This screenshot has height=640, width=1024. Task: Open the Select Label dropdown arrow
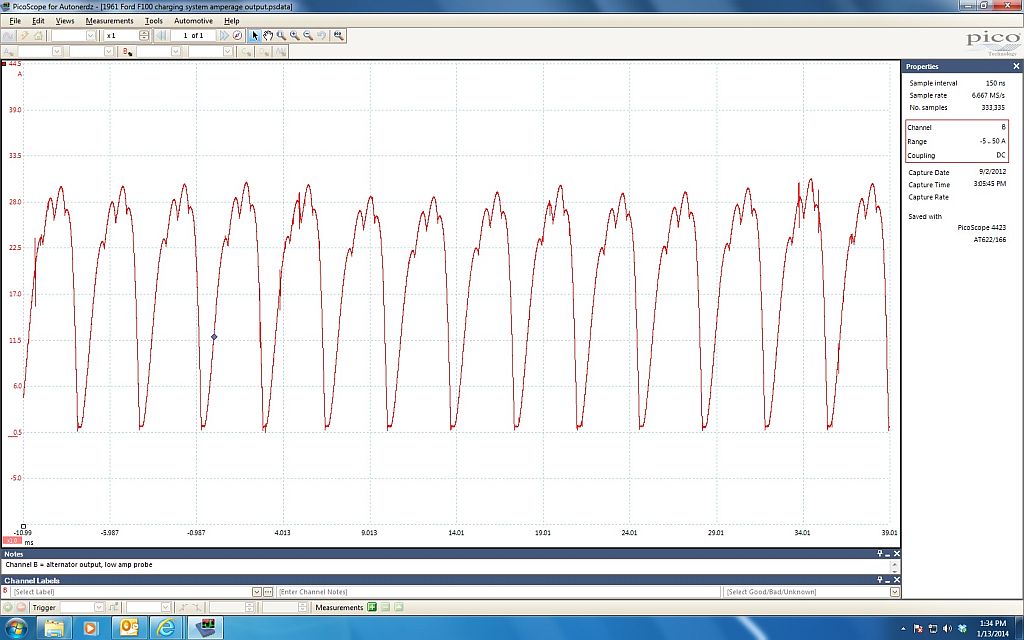pos(257,592)
